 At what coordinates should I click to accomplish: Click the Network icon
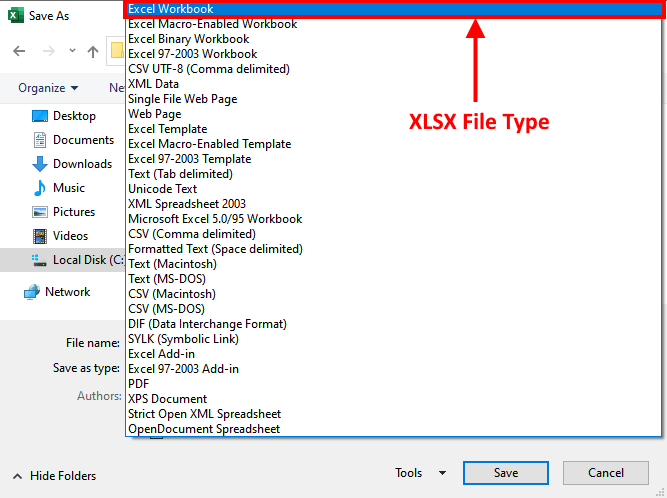point(32,292)
